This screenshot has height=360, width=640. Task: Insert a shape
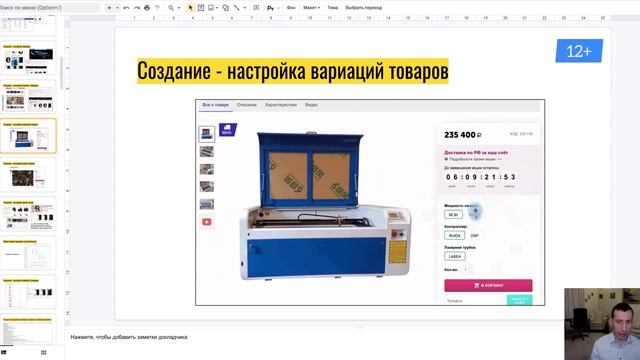pyautogui.click(x=226, y=8)
